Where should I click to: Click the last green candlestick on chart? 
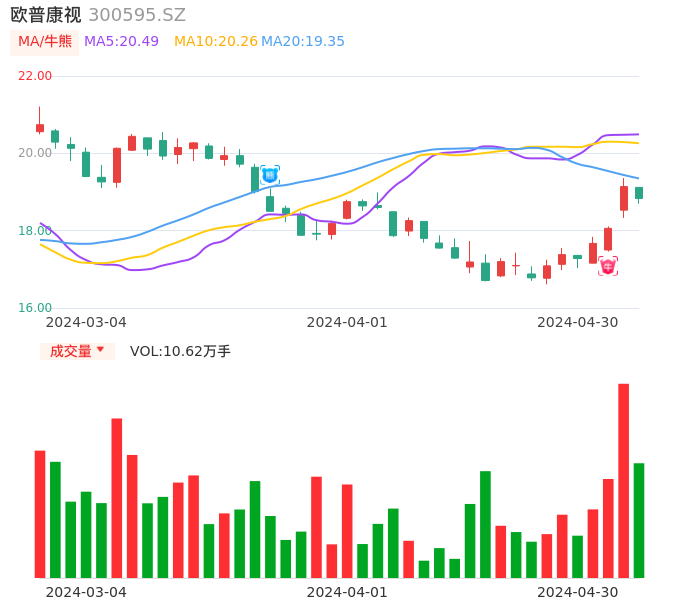click(x=639, y=193)
